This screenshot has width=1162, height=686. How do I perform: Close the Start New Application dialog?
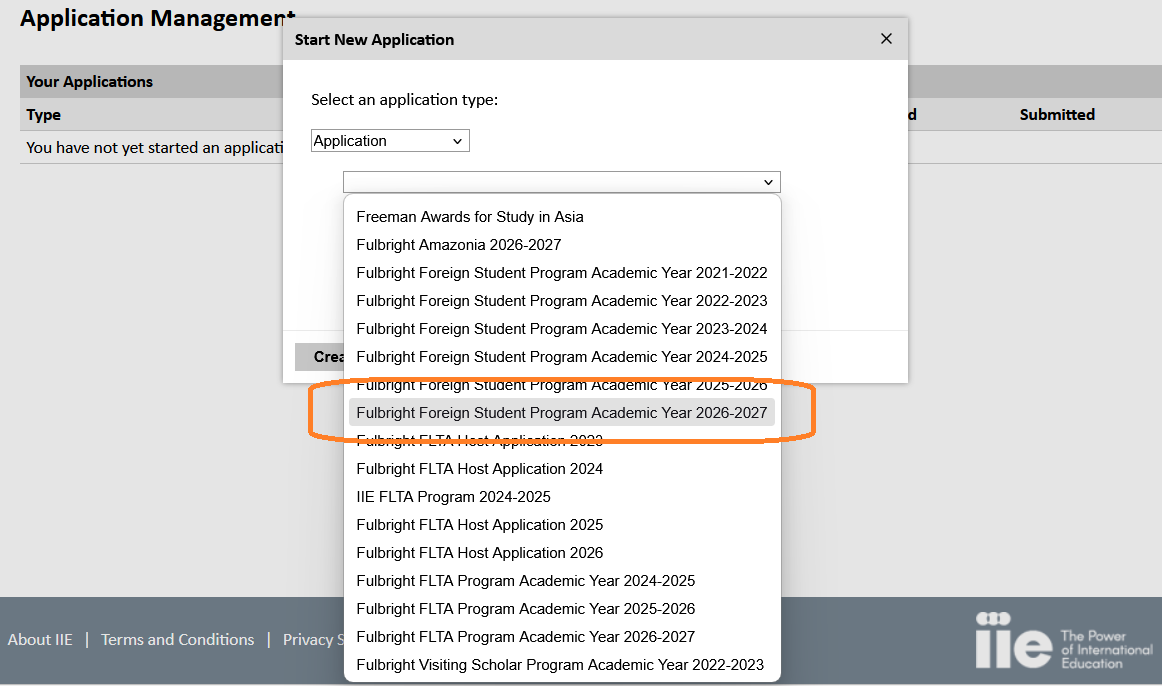pos(886,39)
